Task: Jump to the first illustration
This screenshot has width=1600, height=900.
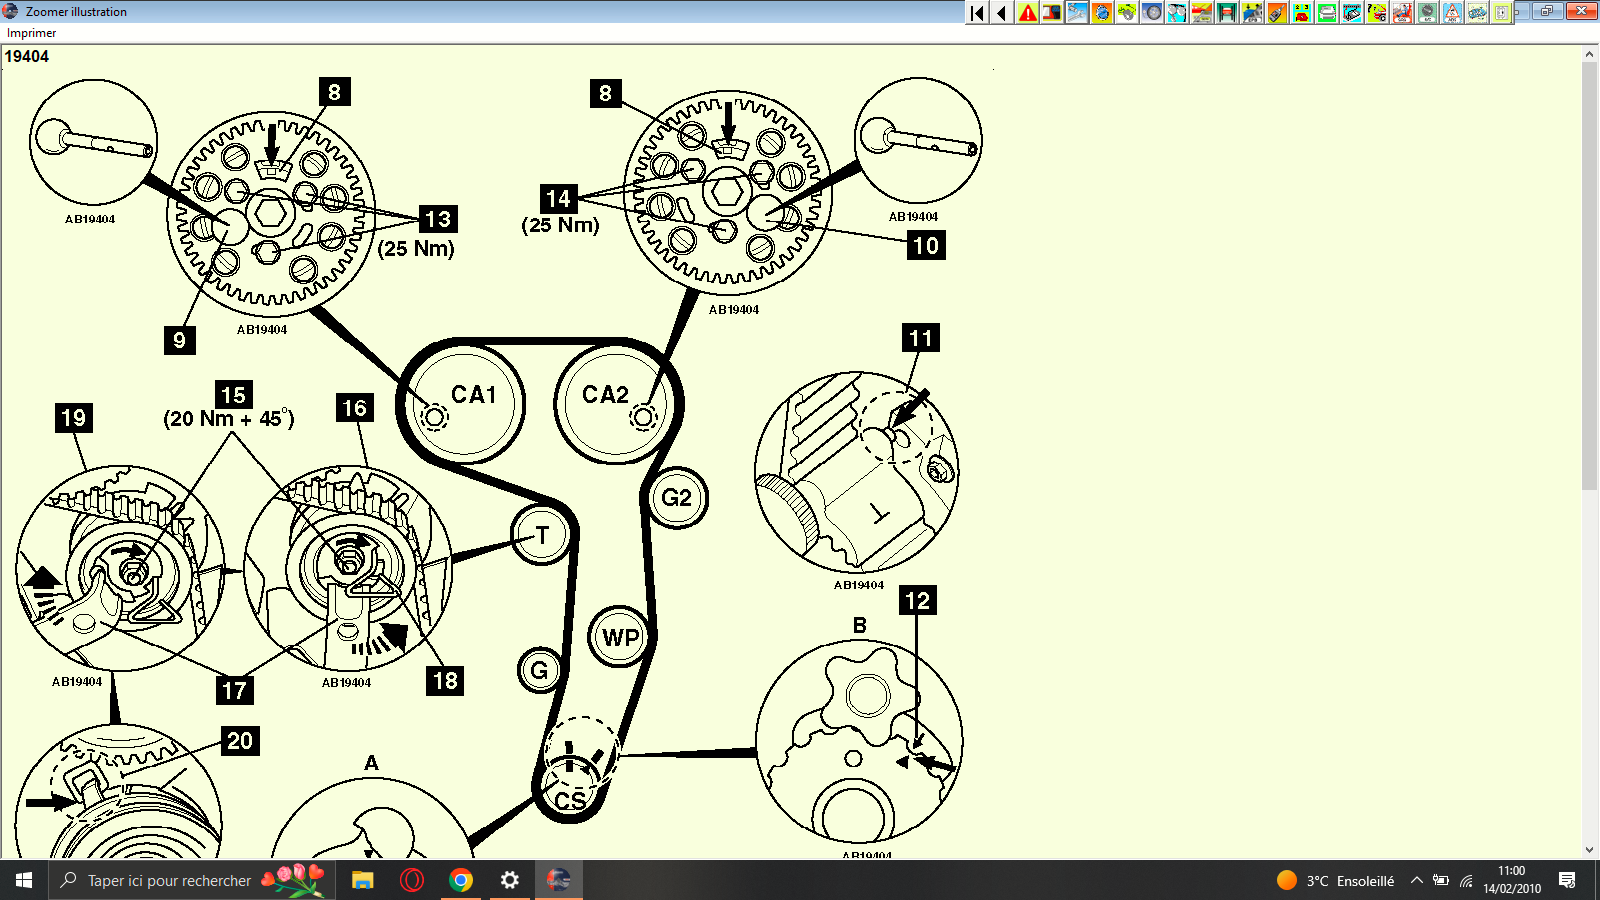Action: coord(977,13)
